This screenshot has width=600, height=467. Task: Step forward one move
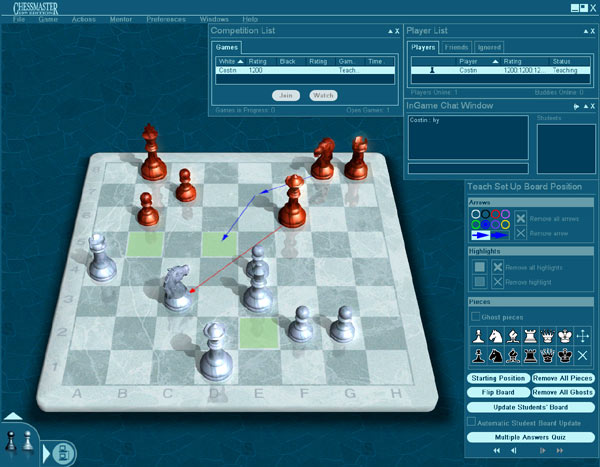click(543, 451)
